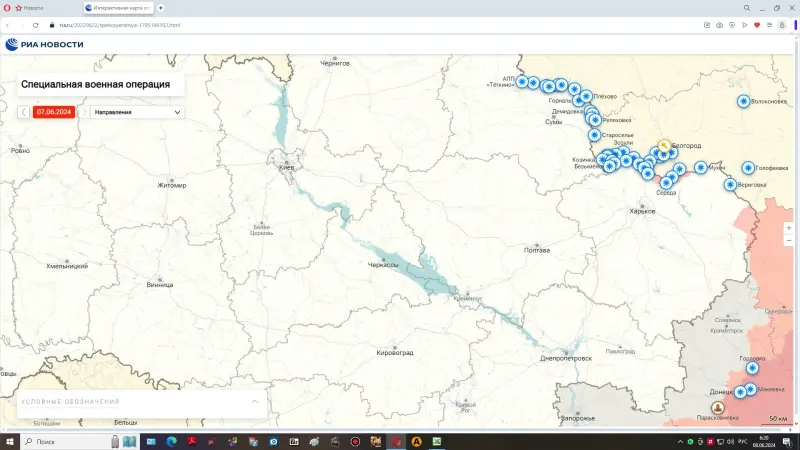Go to previous date with left arrow
Image resolution: width=800 pixels, height=450 pixels.
click(x=23, y=112)
